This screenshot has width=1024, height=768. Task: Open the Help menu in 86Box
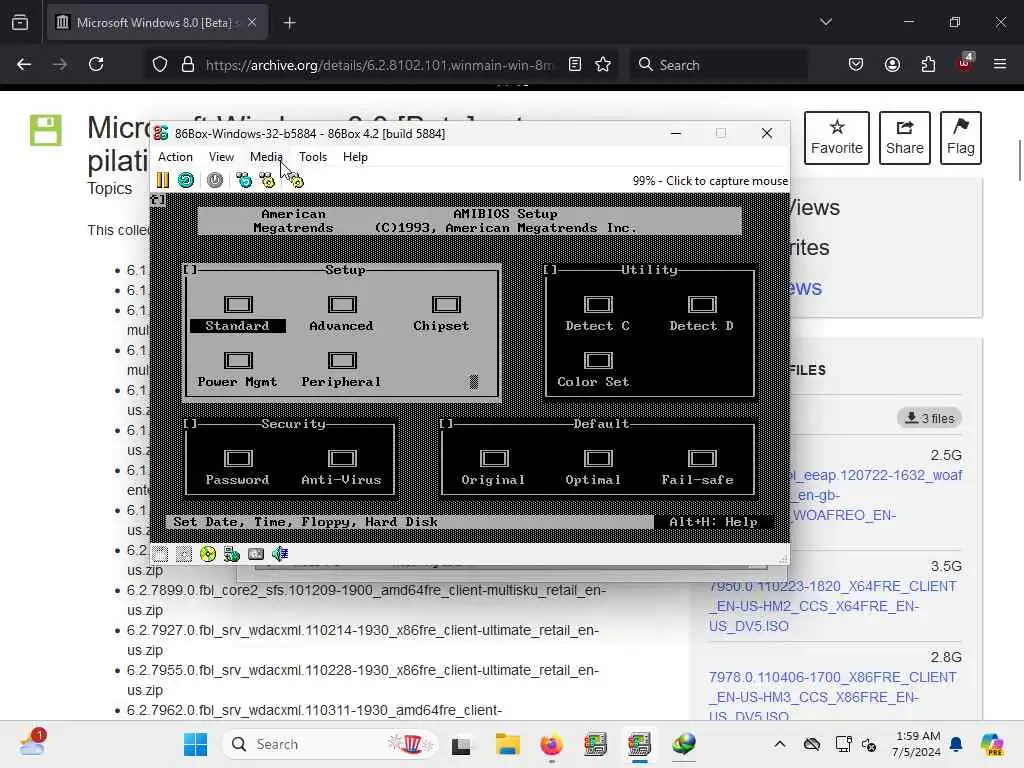pyautogui.click(x=355, y=157)
